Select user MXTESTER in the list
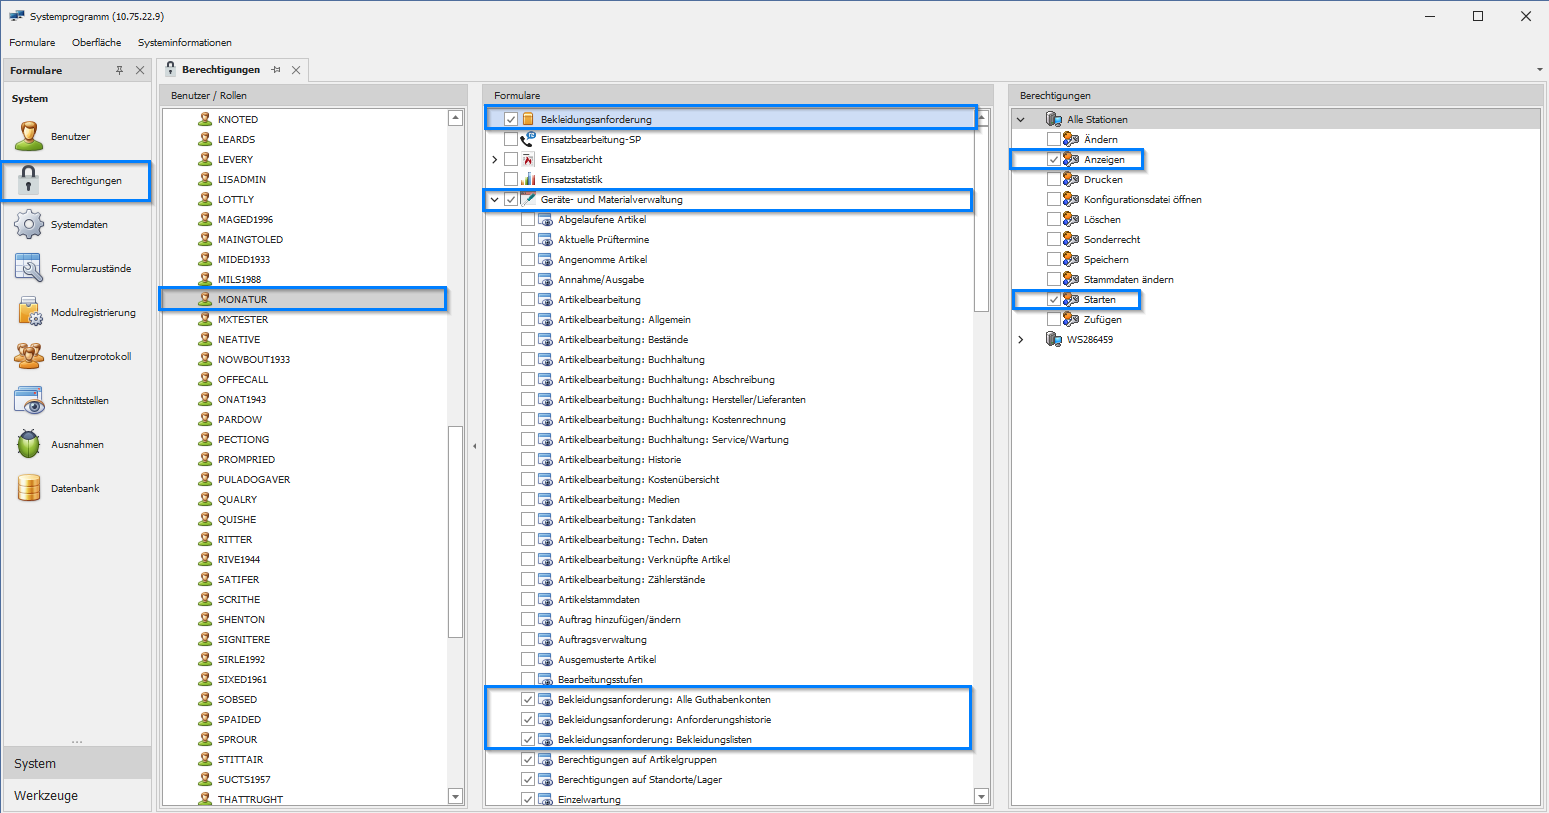1549x813 pixels. [243, 320]
